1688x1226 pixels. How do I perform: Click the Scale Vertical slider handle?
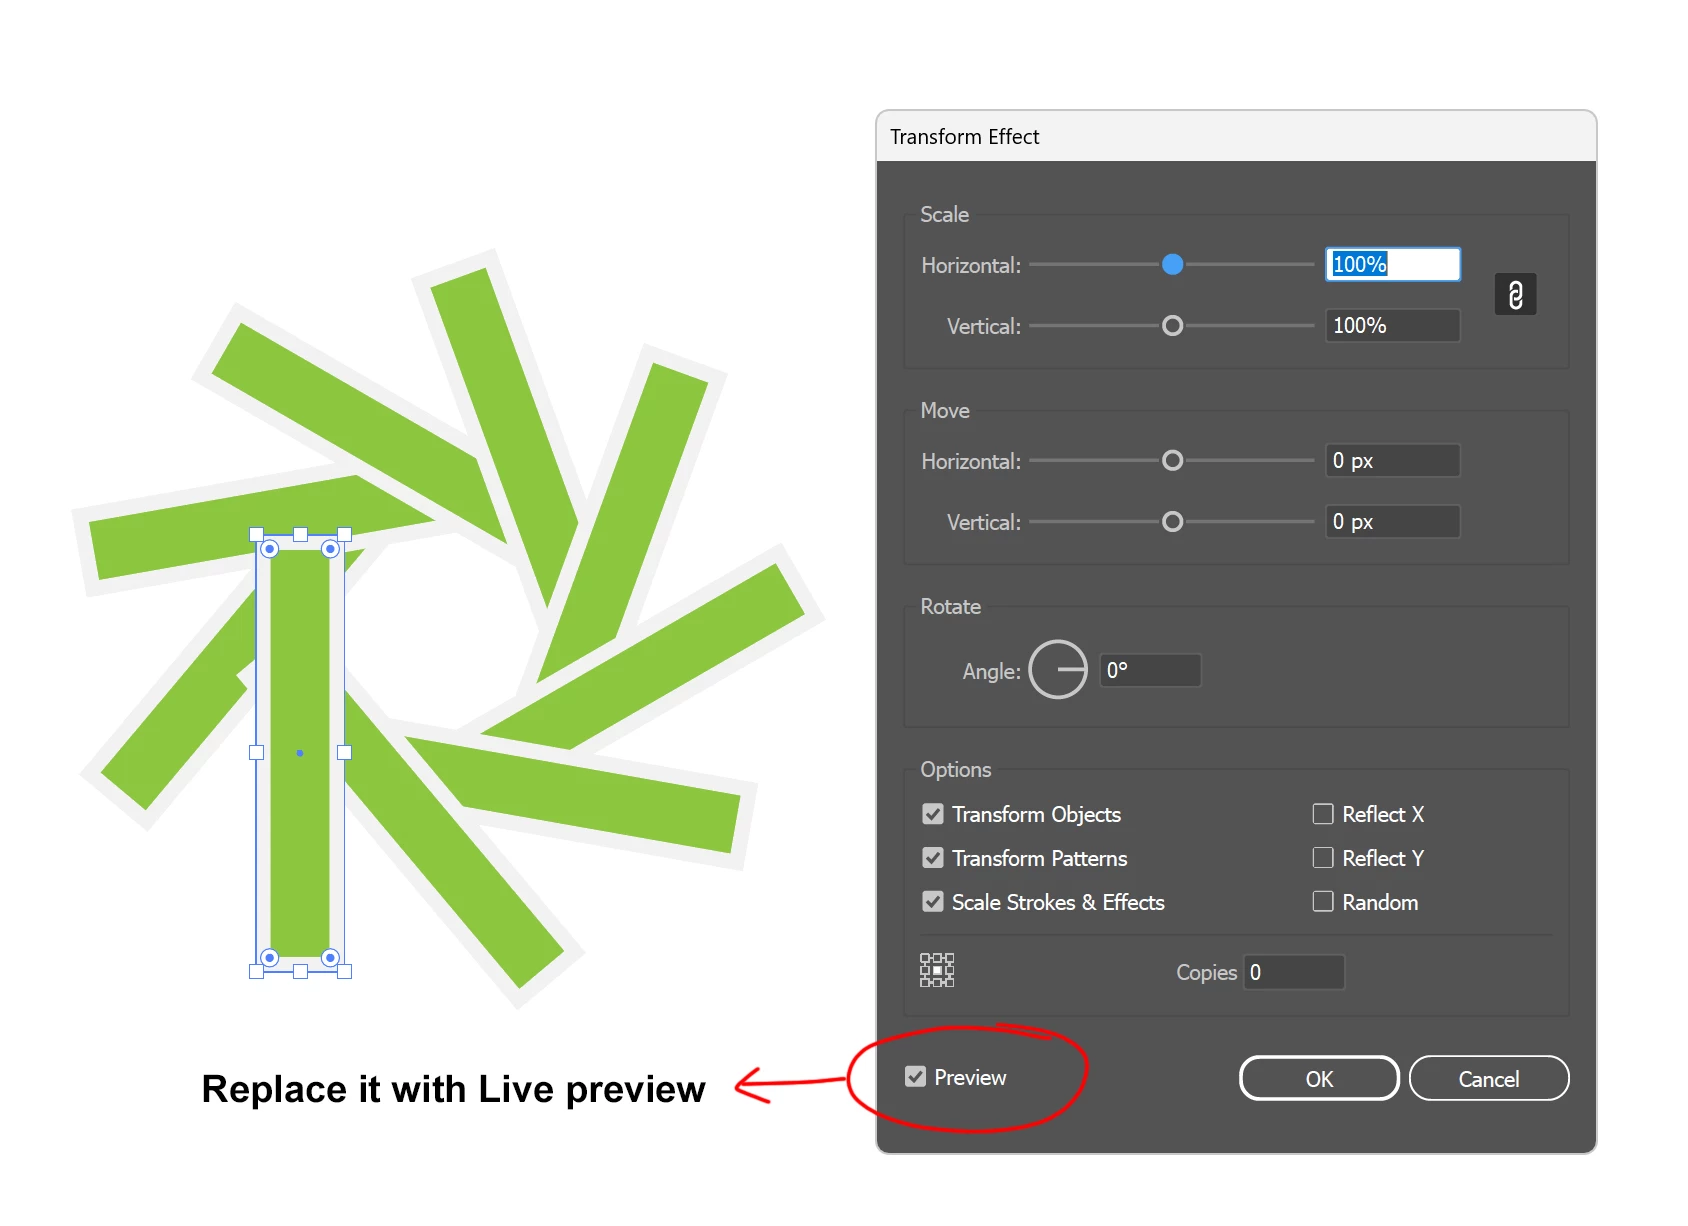[1173, 326]
